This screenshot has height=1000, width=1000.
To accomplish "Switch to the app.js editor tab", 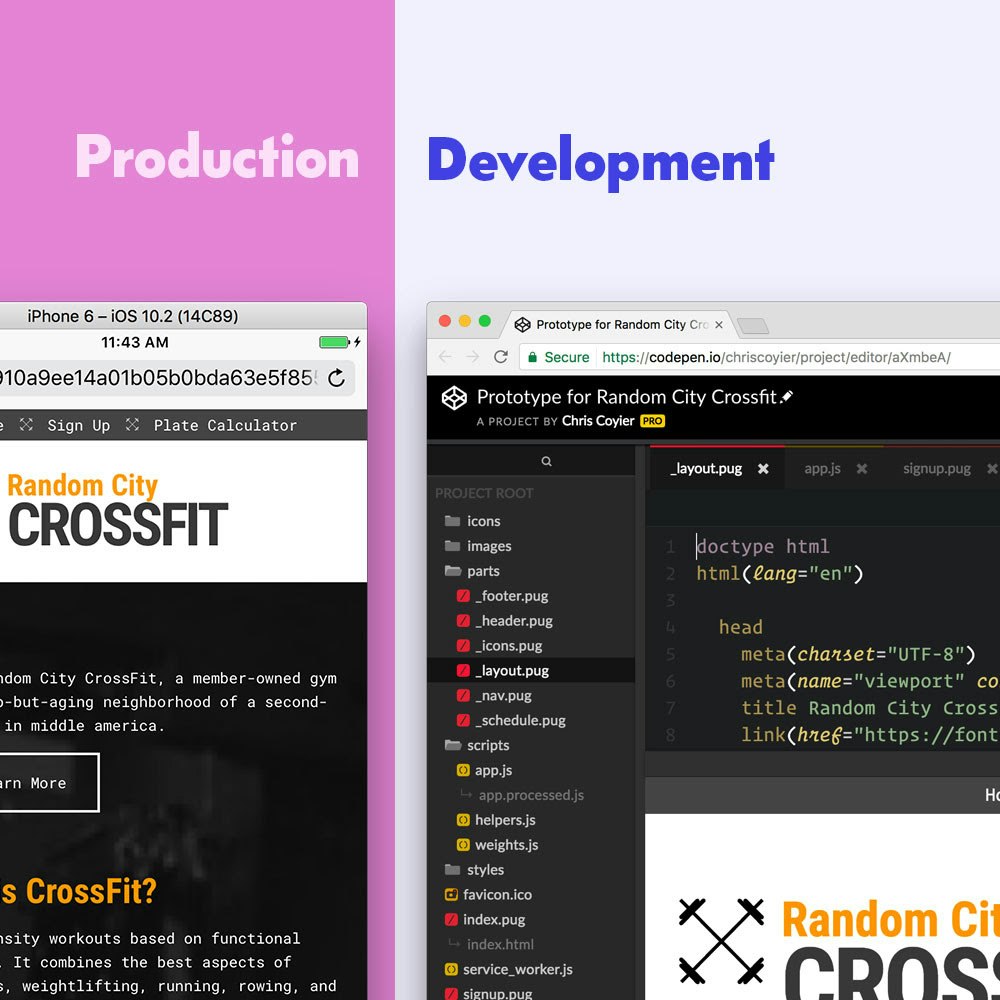I will pyautogui.click(x=822, y=469).
